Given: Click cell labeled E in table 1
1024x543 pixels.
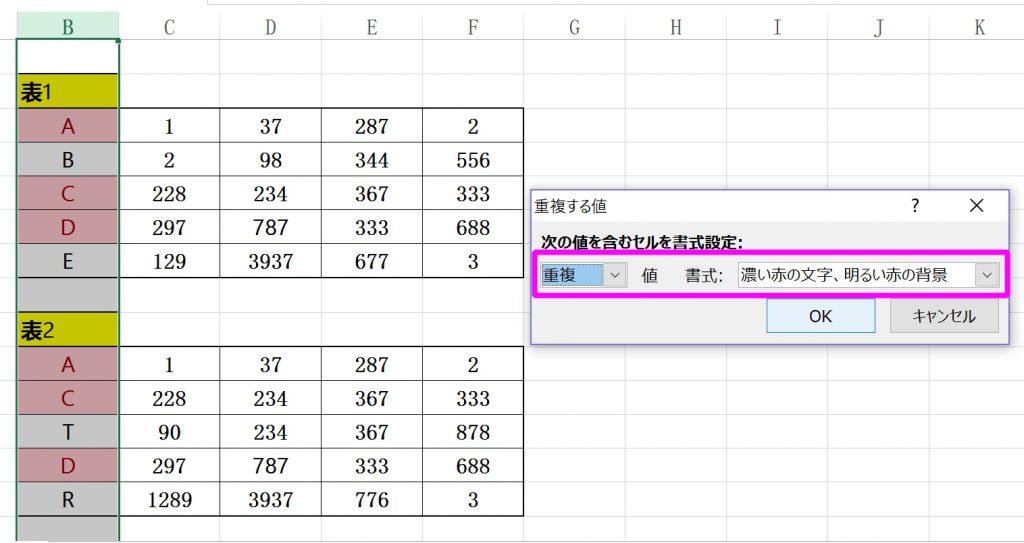Looking at the screenshot, I should [68, 262].
